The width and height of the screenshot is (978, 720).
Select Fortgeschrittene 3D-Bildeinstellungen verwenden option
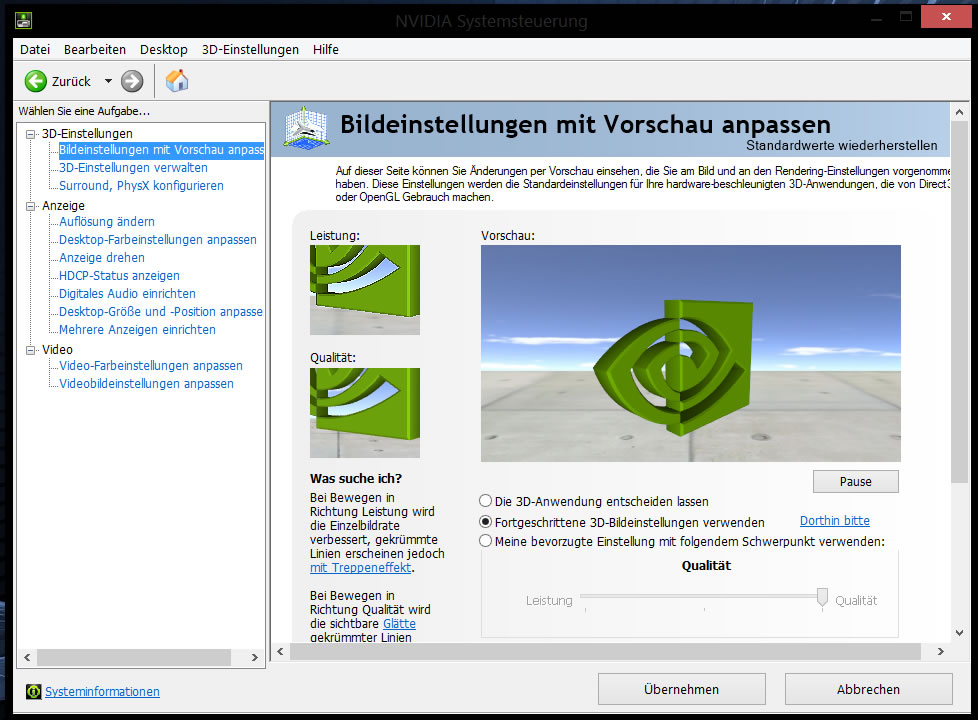click(x=485, y=522)
